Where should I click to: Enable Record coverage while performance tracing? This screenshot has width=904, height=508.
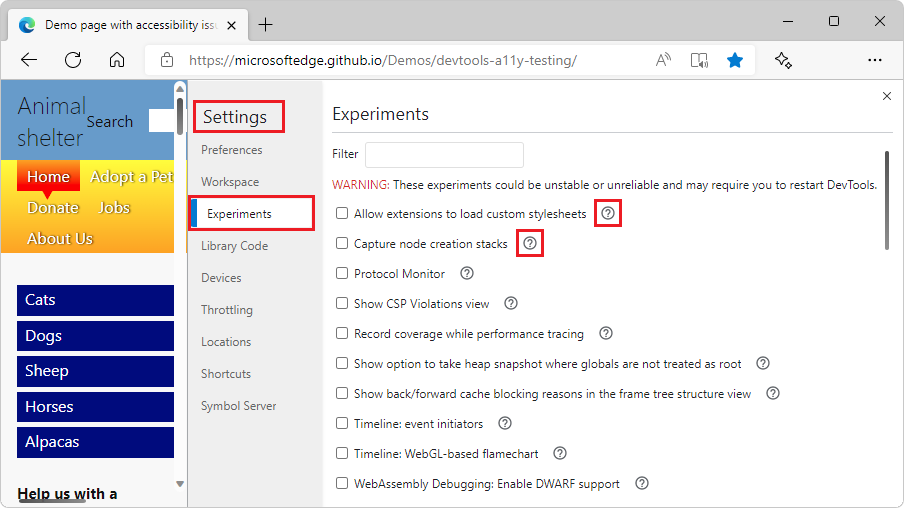(342, 333)
